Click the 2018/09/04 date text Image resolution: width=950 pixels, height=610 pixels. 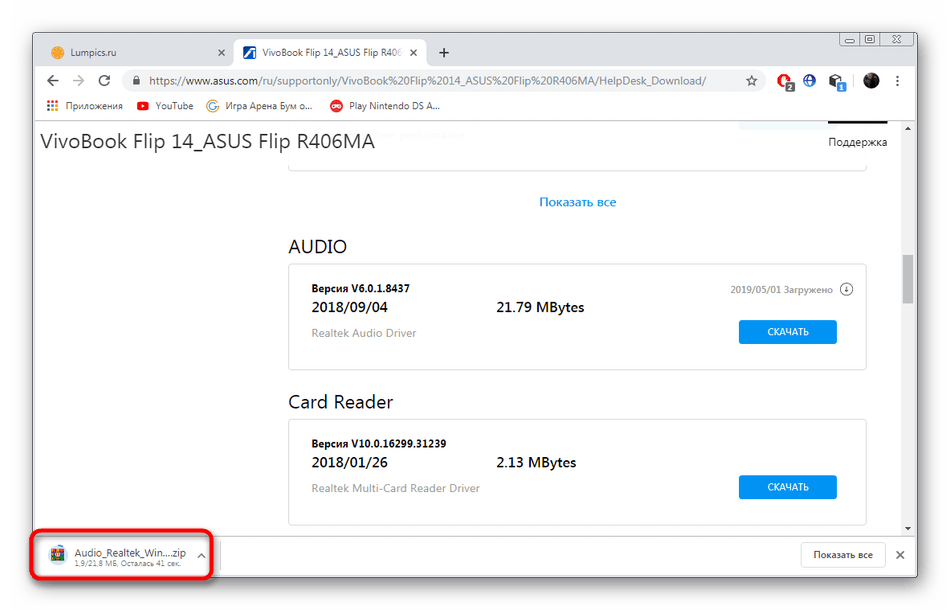tap(350, 307)
